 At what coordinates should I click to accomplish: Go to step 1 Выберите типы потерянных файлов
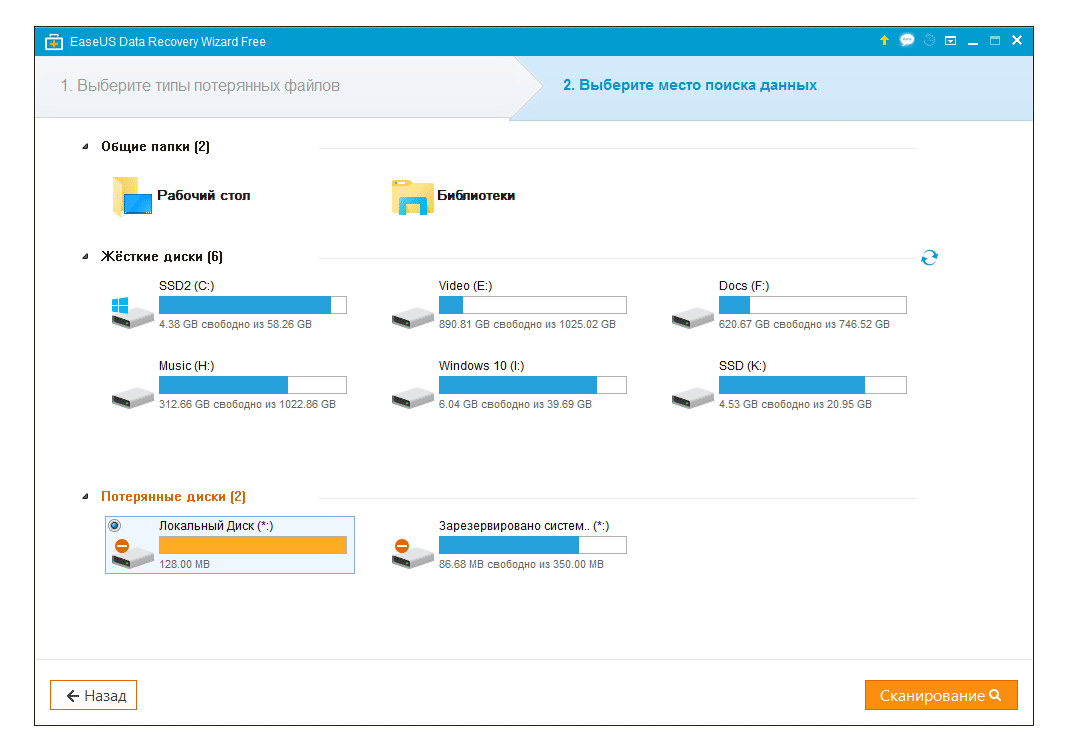(200, 86)
